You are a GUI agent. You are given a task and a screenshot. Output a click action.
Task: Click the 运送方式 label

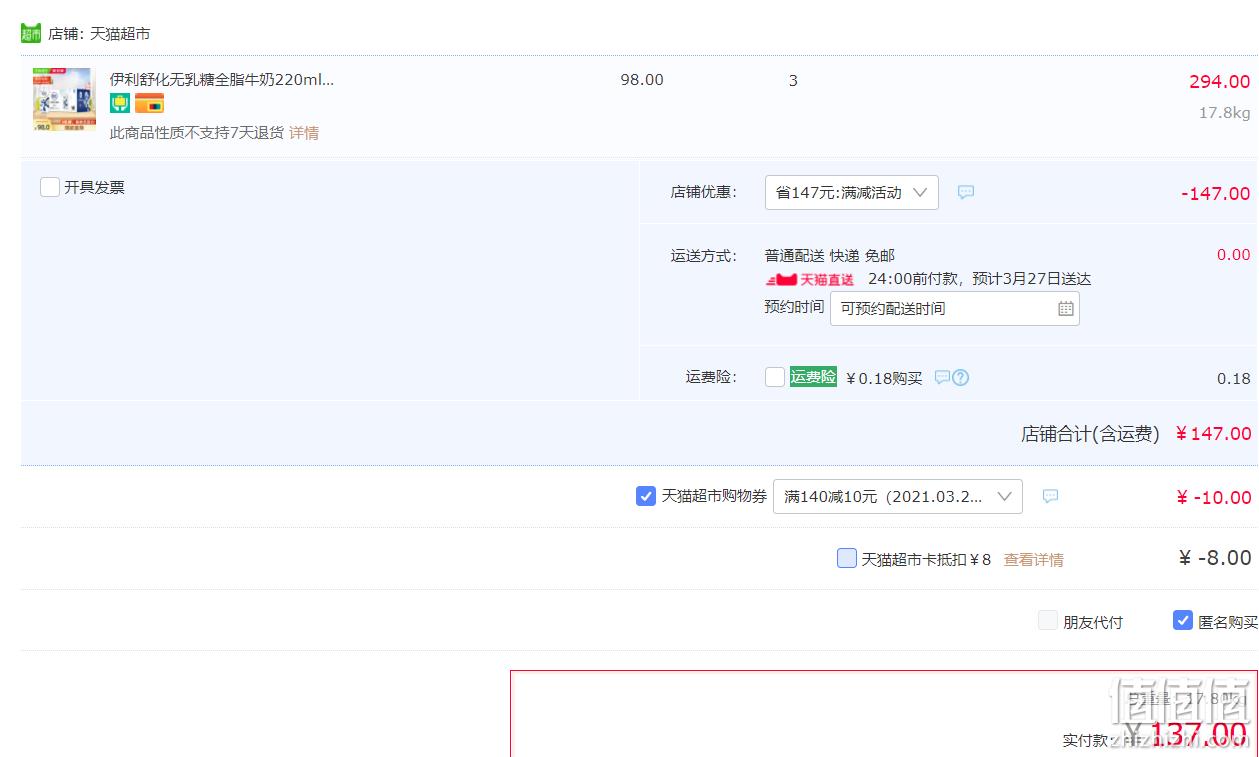(x=704, y=256)
